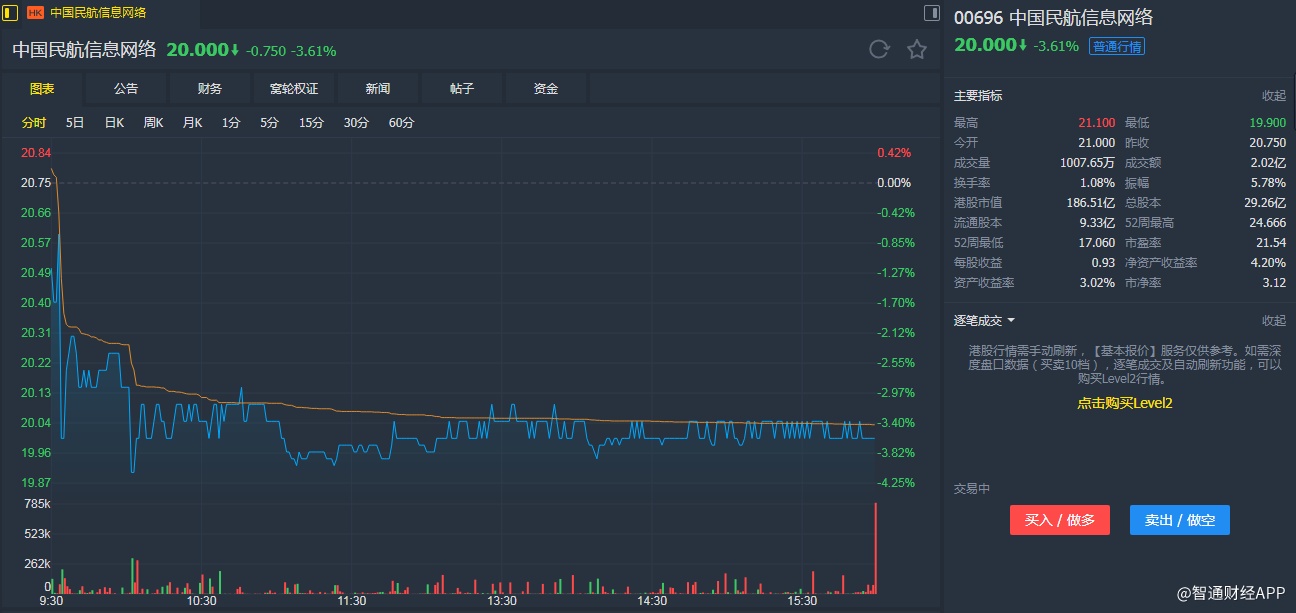Viewport: 1296px width, 613px height.
Task: Click the -3.40% percentage axis label
Action: (895, 423)
